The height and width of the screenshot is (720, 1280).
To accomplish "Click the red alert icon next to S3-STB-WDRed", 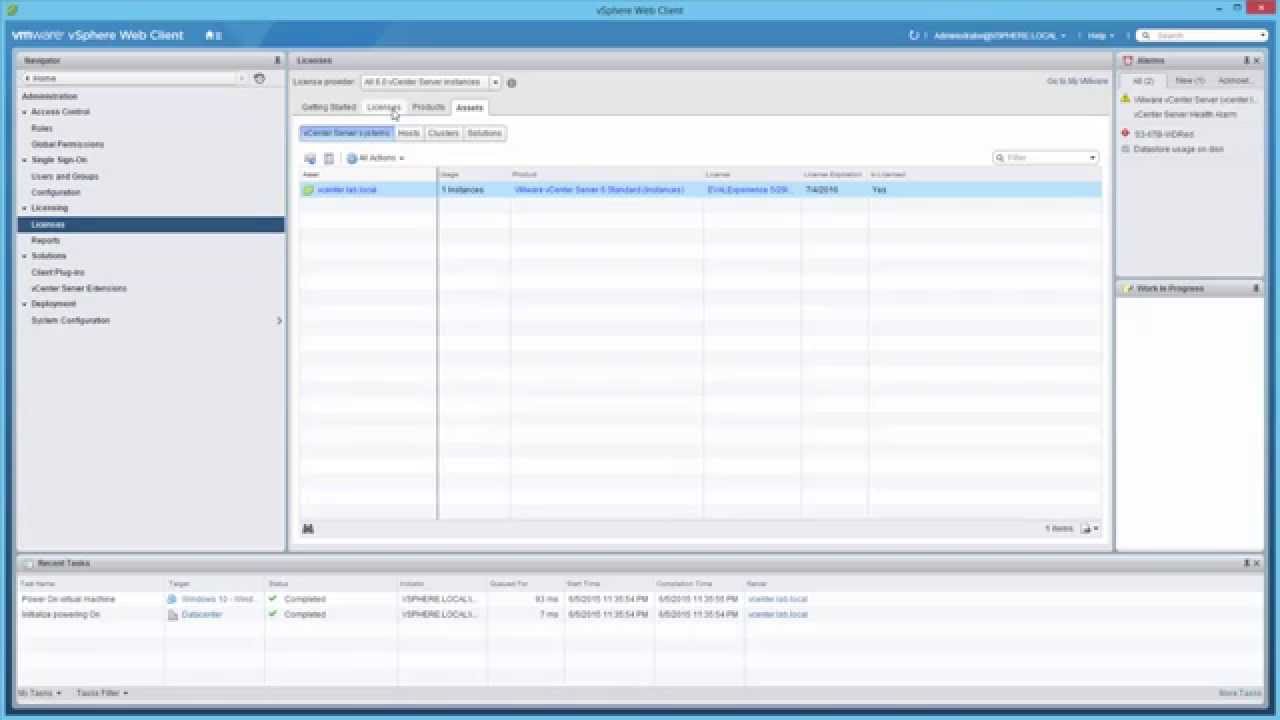I will [x=1126, y=133].
